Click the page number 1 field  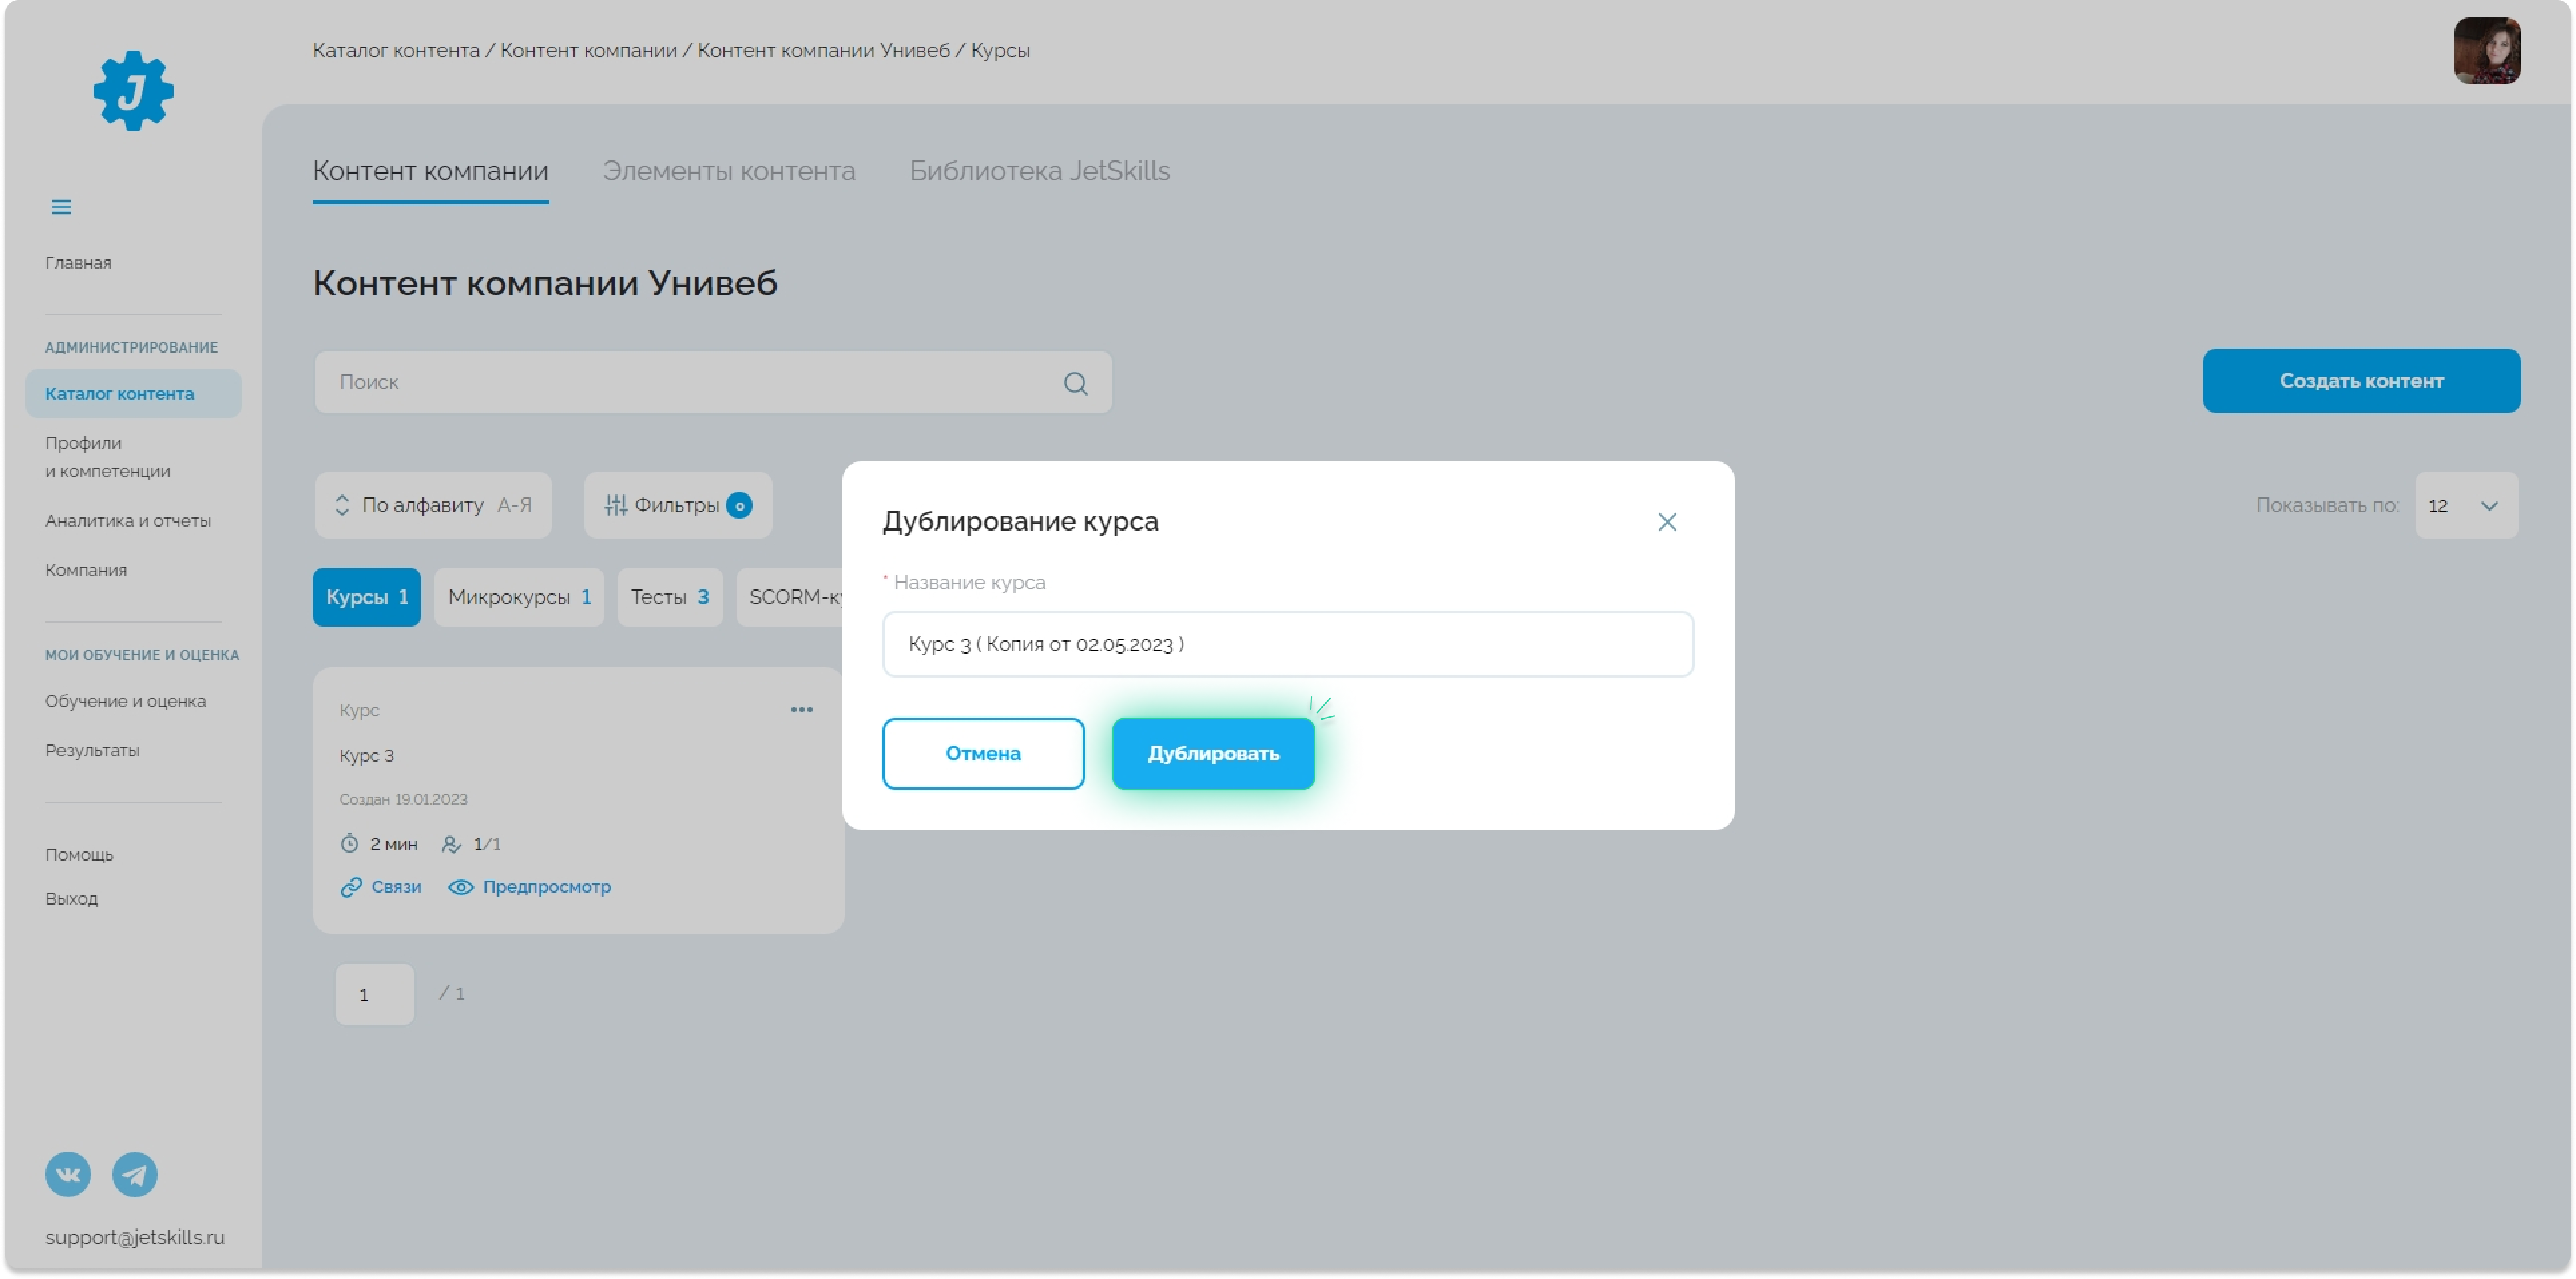point(374,994)
